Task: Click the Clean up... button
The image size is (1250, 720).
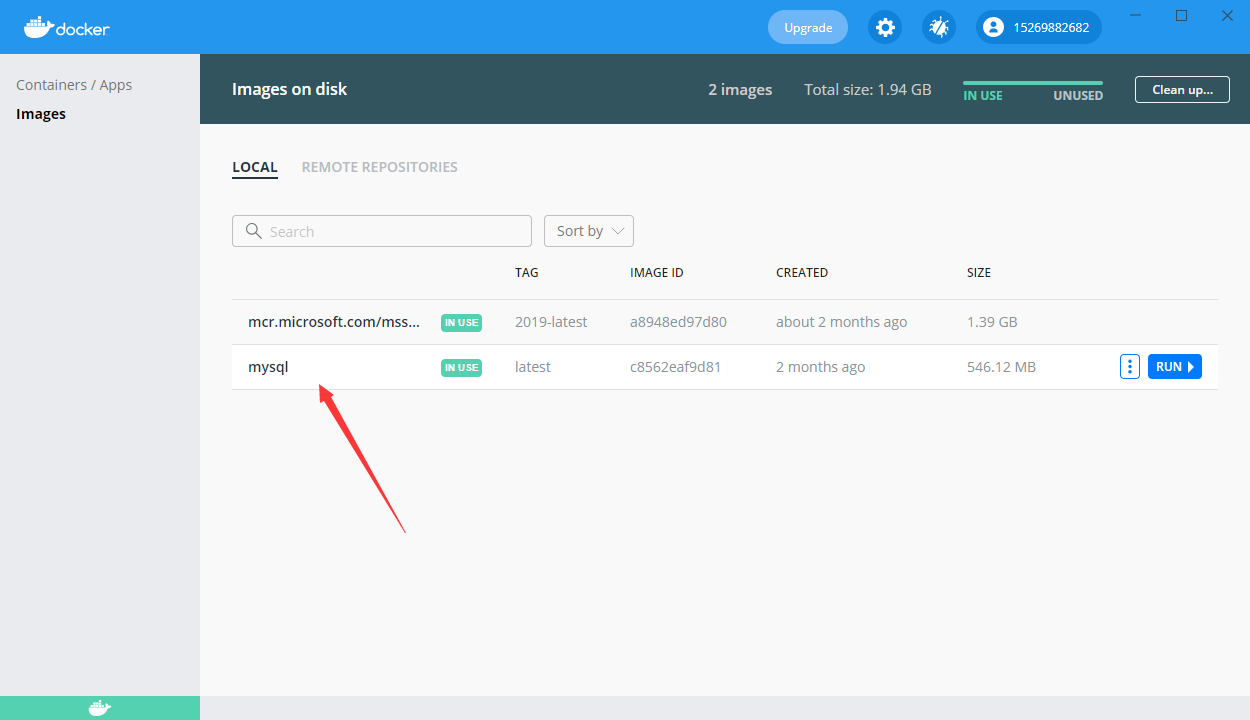Action: [1182, 89]
